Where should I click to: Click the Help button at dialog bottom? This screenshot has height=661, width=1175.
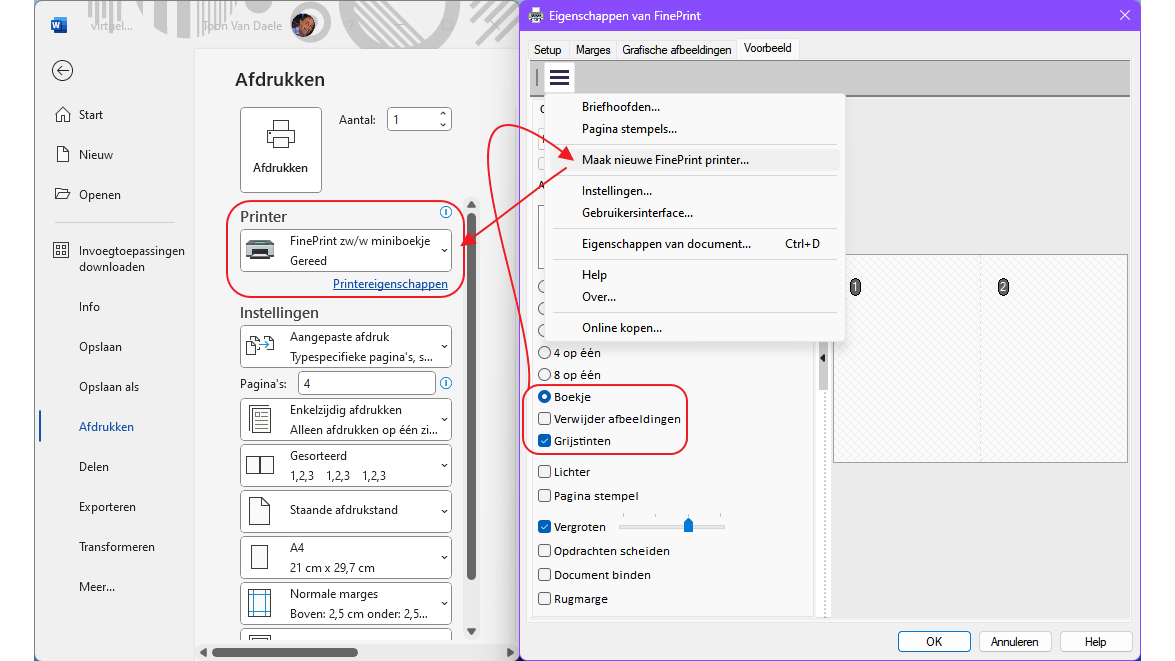[x=1095, y=642]
